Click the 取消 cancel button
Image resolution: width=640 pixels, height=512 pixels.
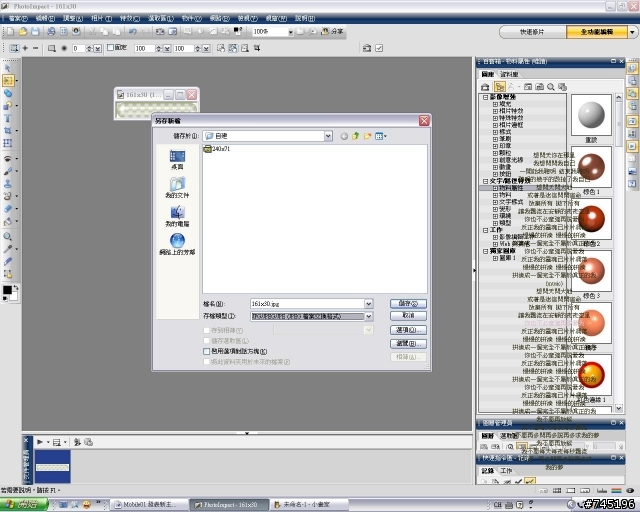point(408,316)
